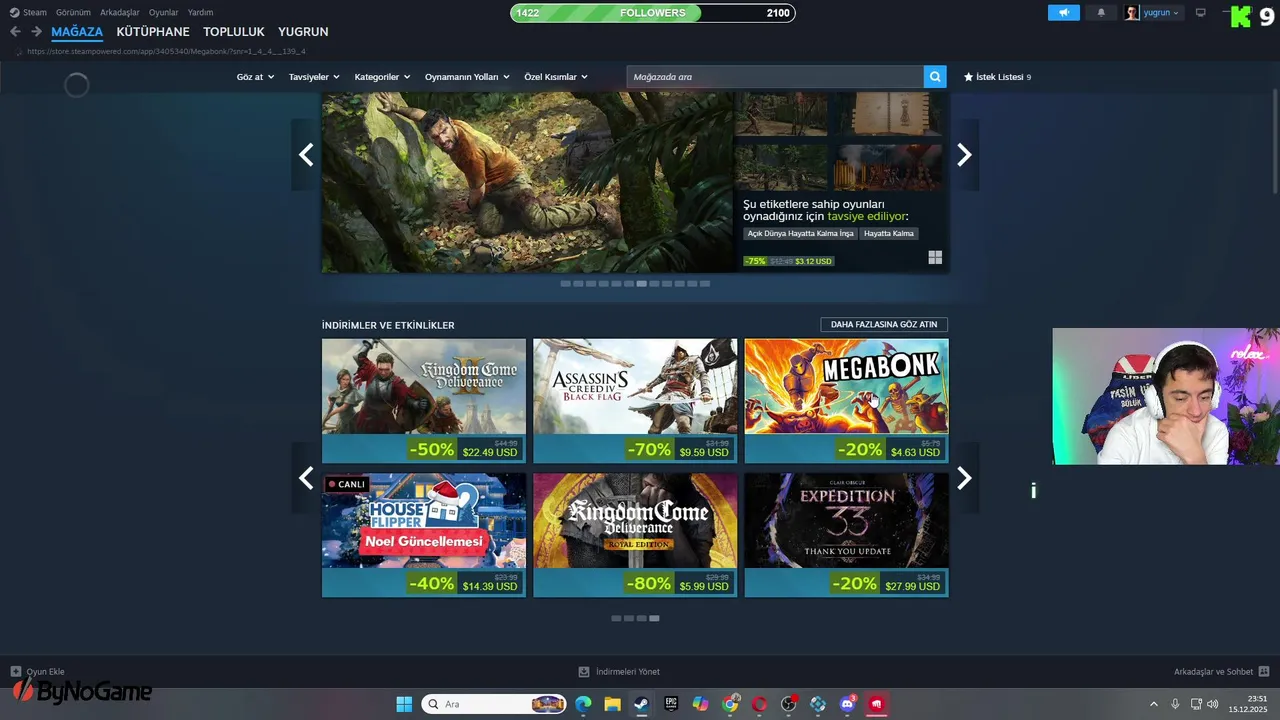Click the blue announcements megaphone button
This screenshot has height=720, width=1280.
tap(1064, 13)
